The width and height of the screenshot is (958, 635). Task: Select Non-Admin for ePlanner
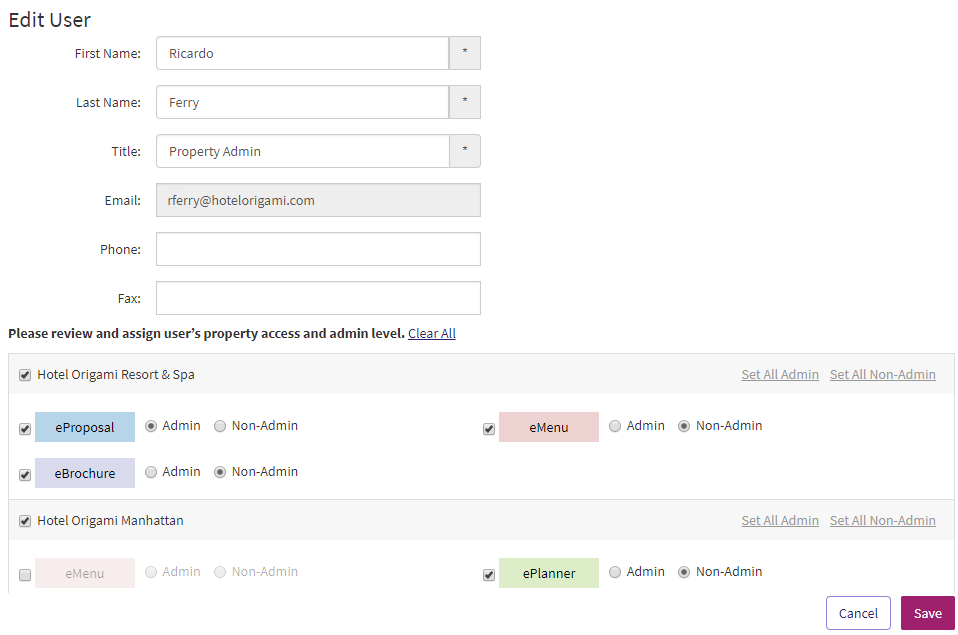tap(684, 572)
